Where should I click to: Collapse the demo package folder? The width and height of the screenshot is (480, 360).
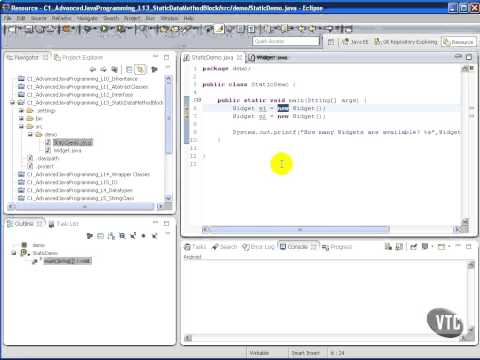[x=30, y=135]
